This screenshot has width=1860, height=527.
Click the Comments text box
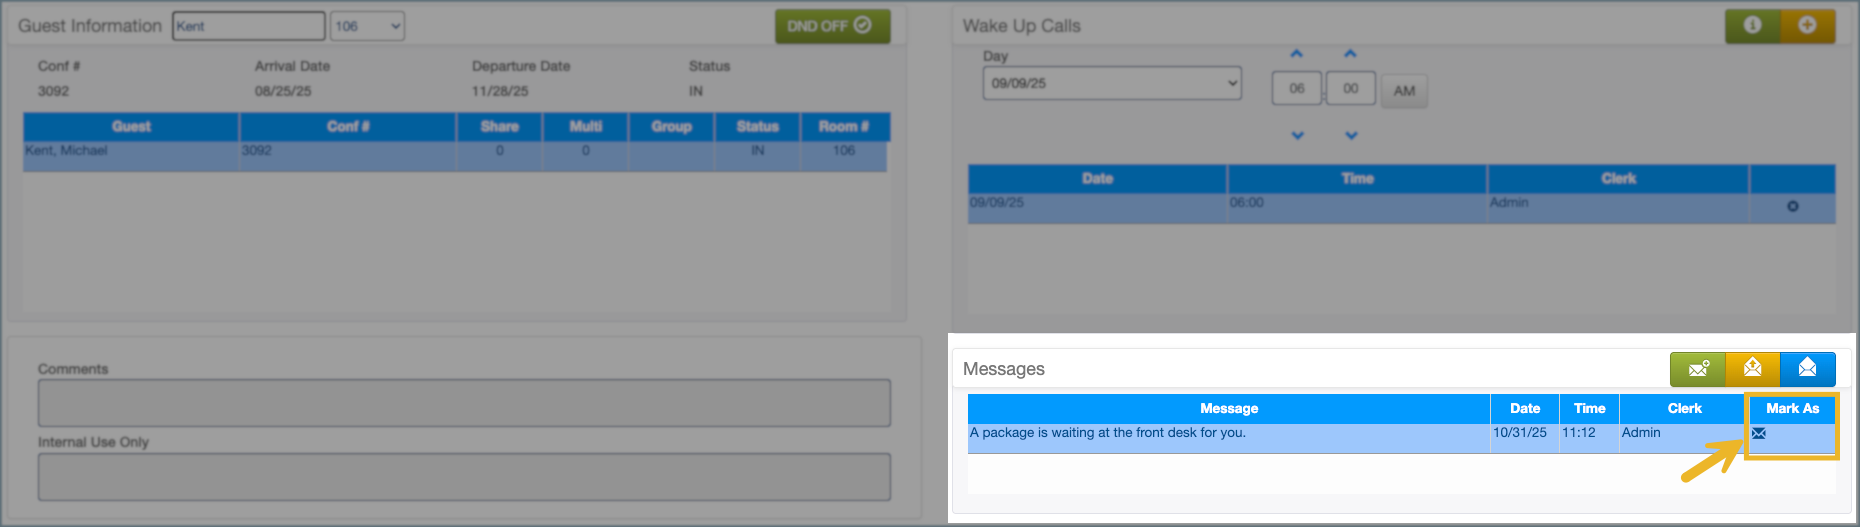464,403
